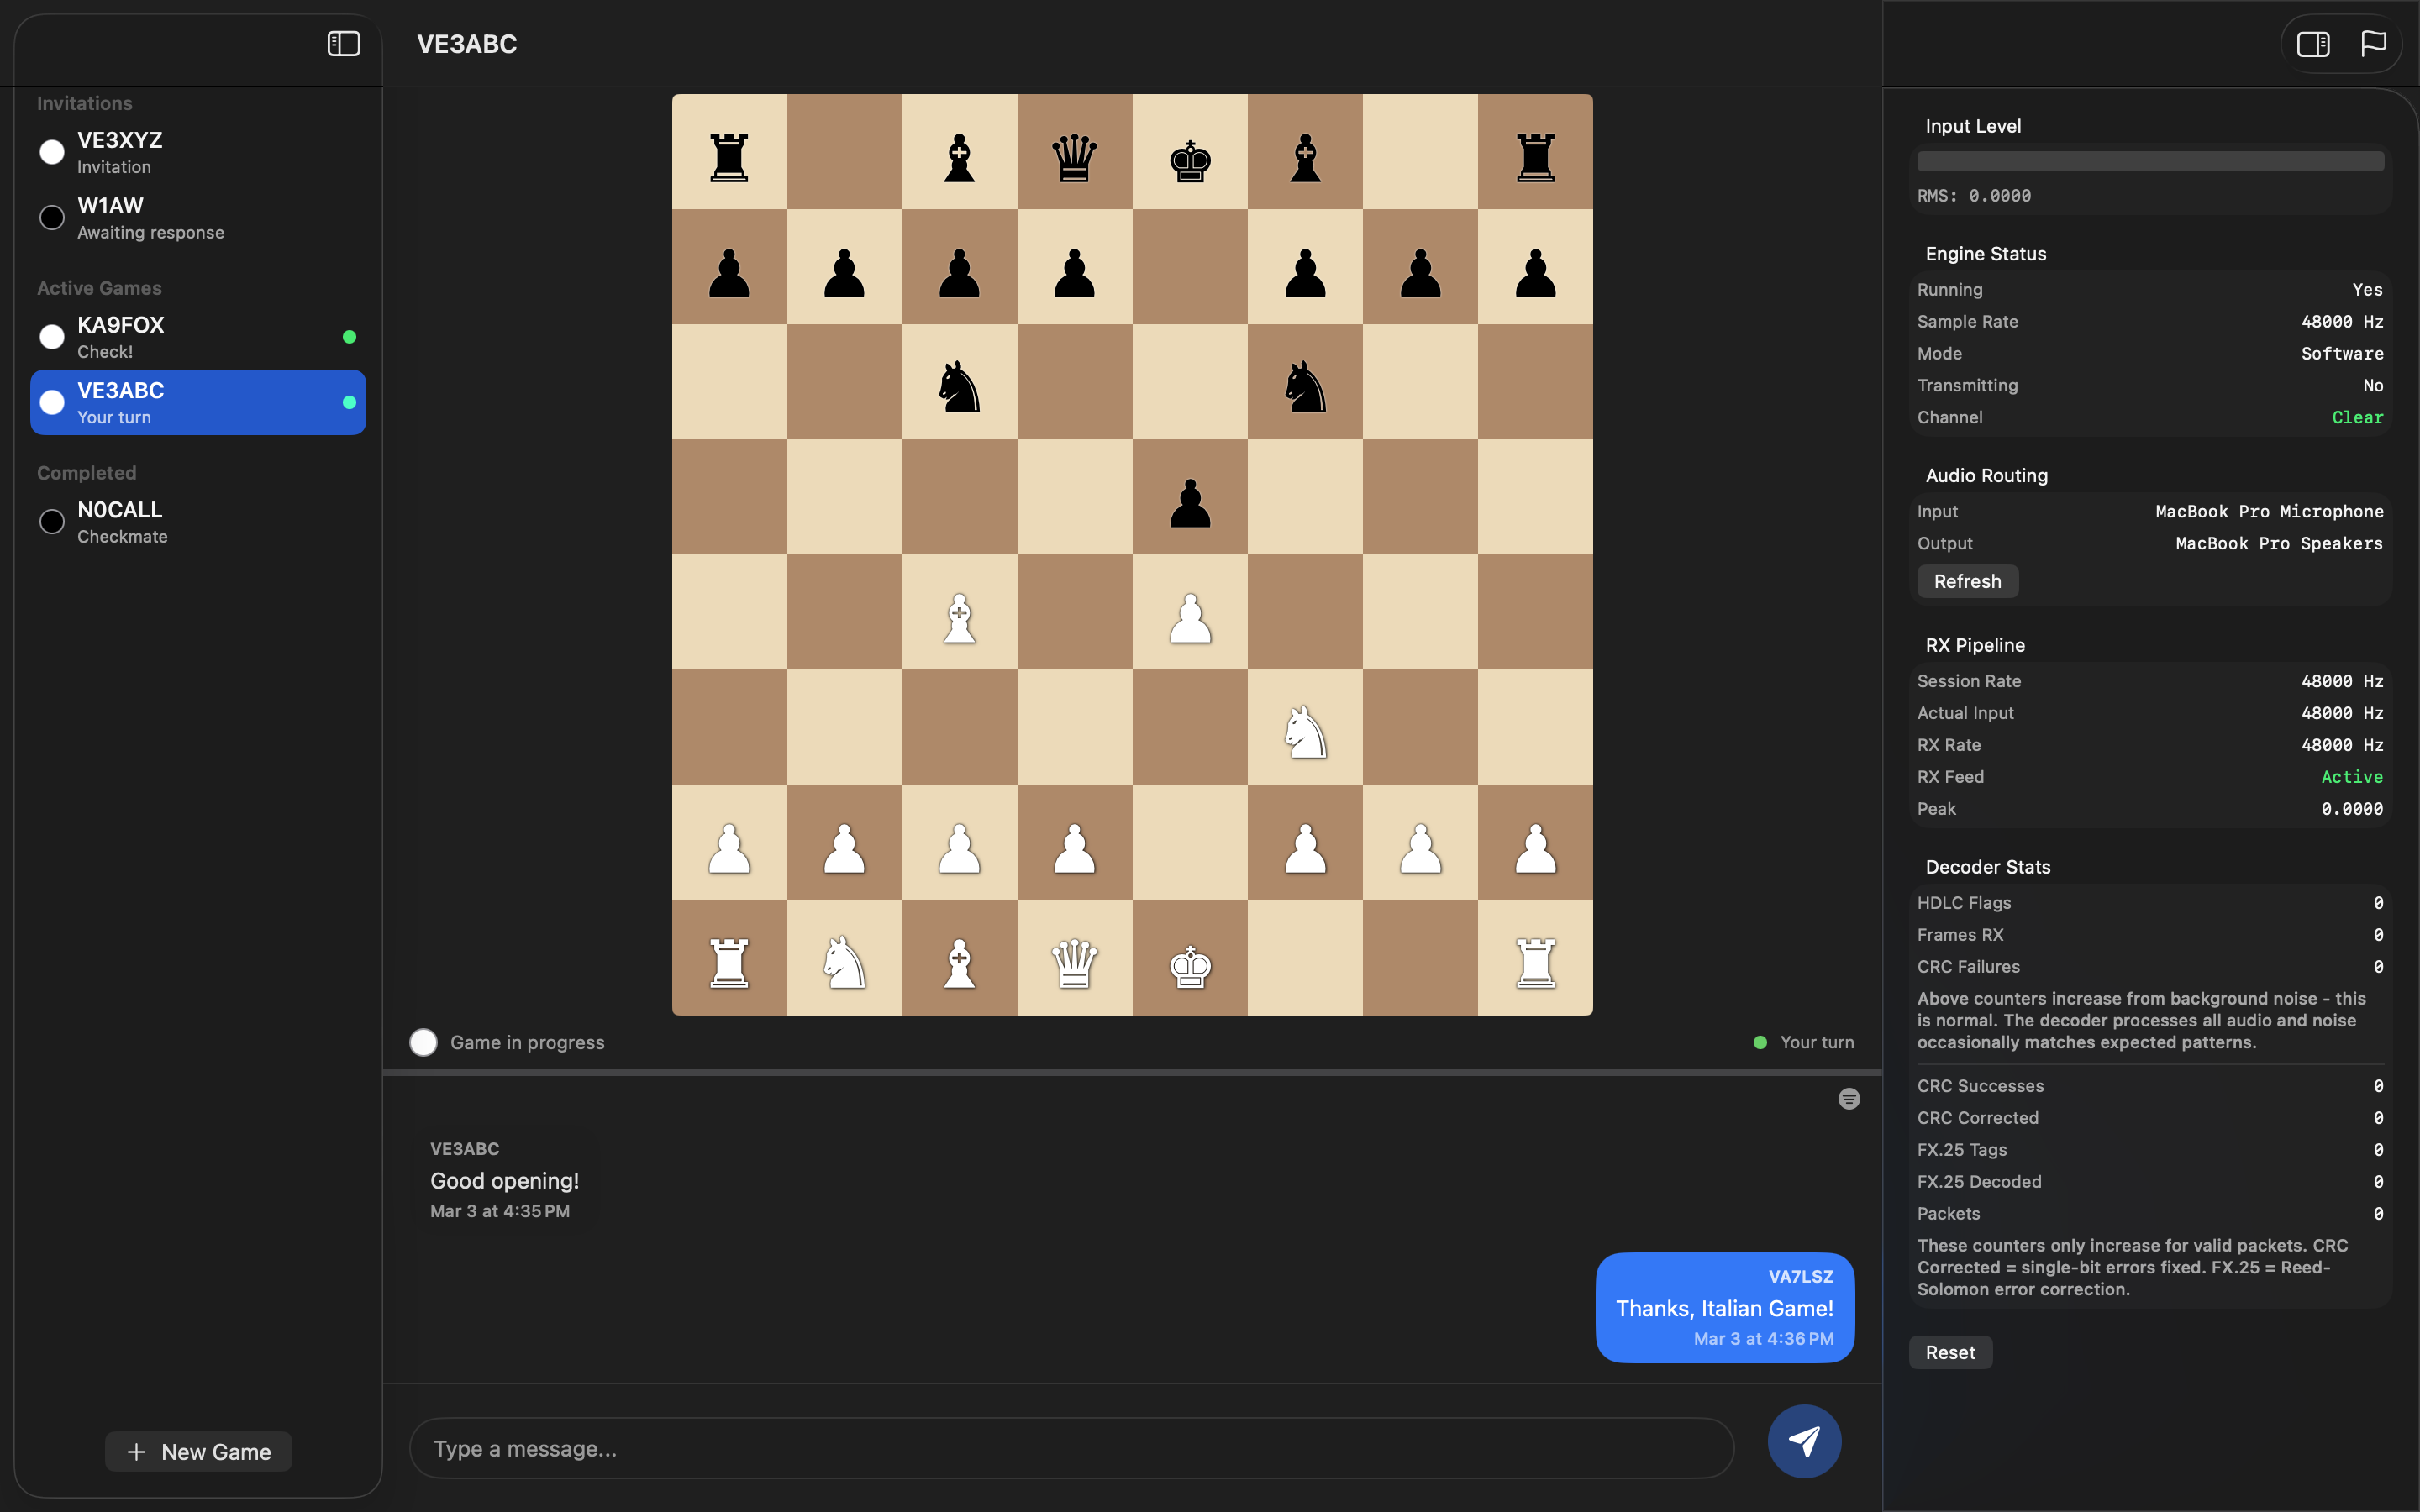2420x1512 pixels.
Task: Click the Input Level meter bar
Action: coord(2150,160)
